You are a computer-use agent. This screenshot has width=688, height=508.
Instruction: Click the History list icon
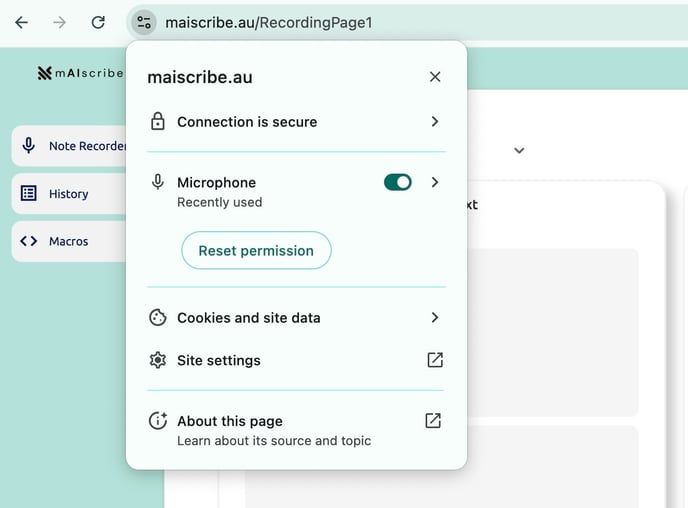click(29, 193)
